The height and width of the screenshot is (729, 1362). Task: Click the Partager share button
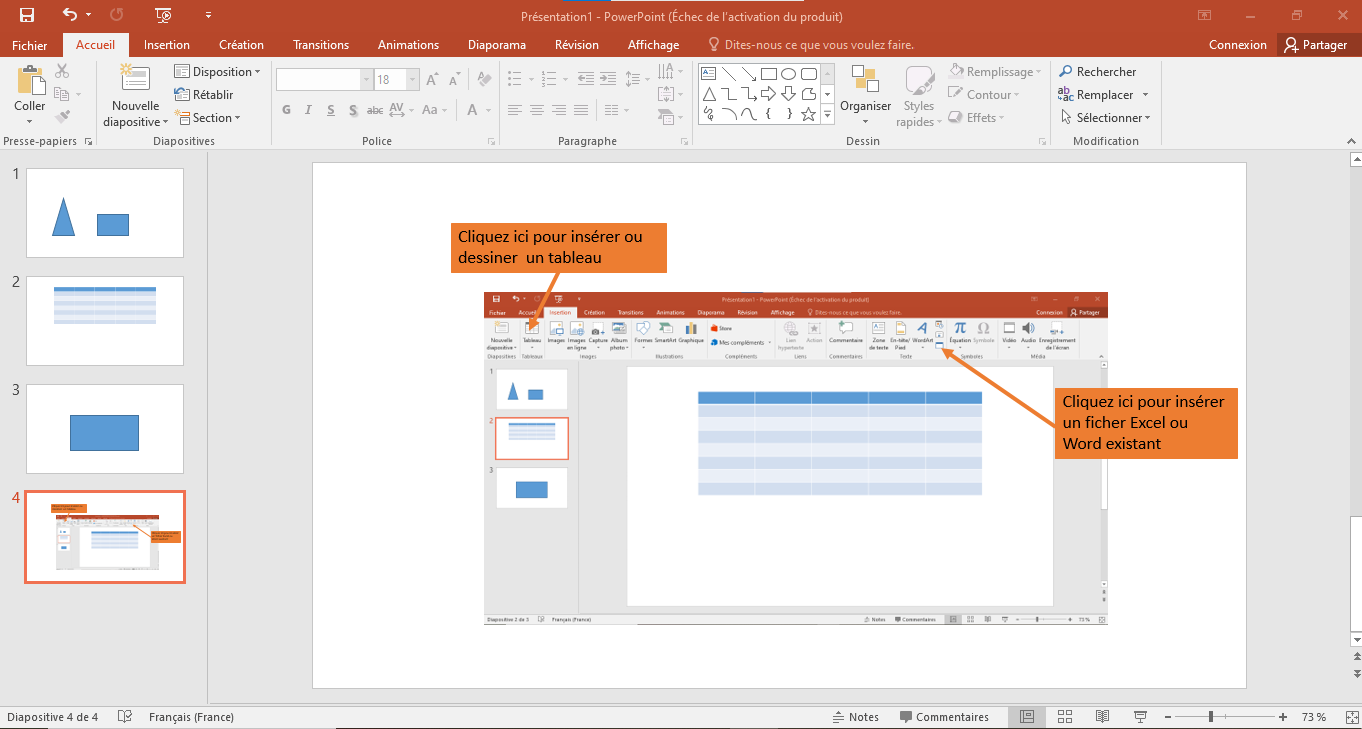pyautogui.click(x=1316, y=45)
